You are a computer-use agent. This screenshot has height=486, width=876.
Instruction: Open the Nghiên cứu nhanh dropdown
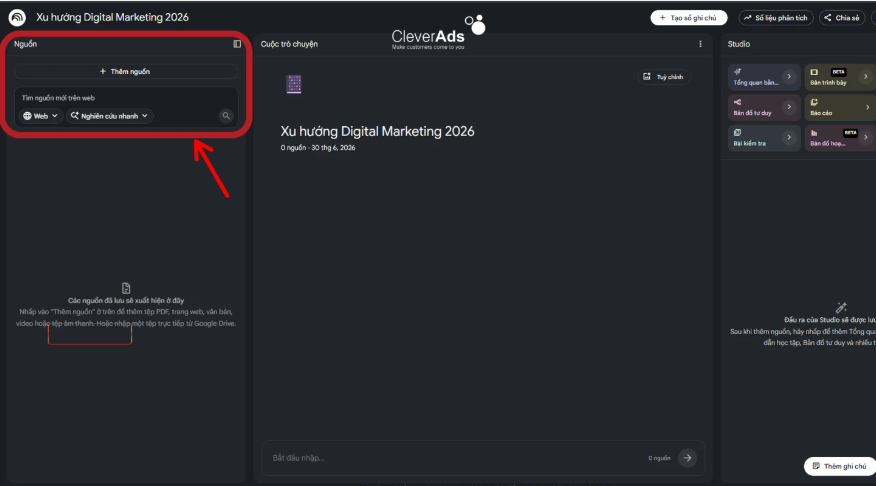(x=110, y=116)
